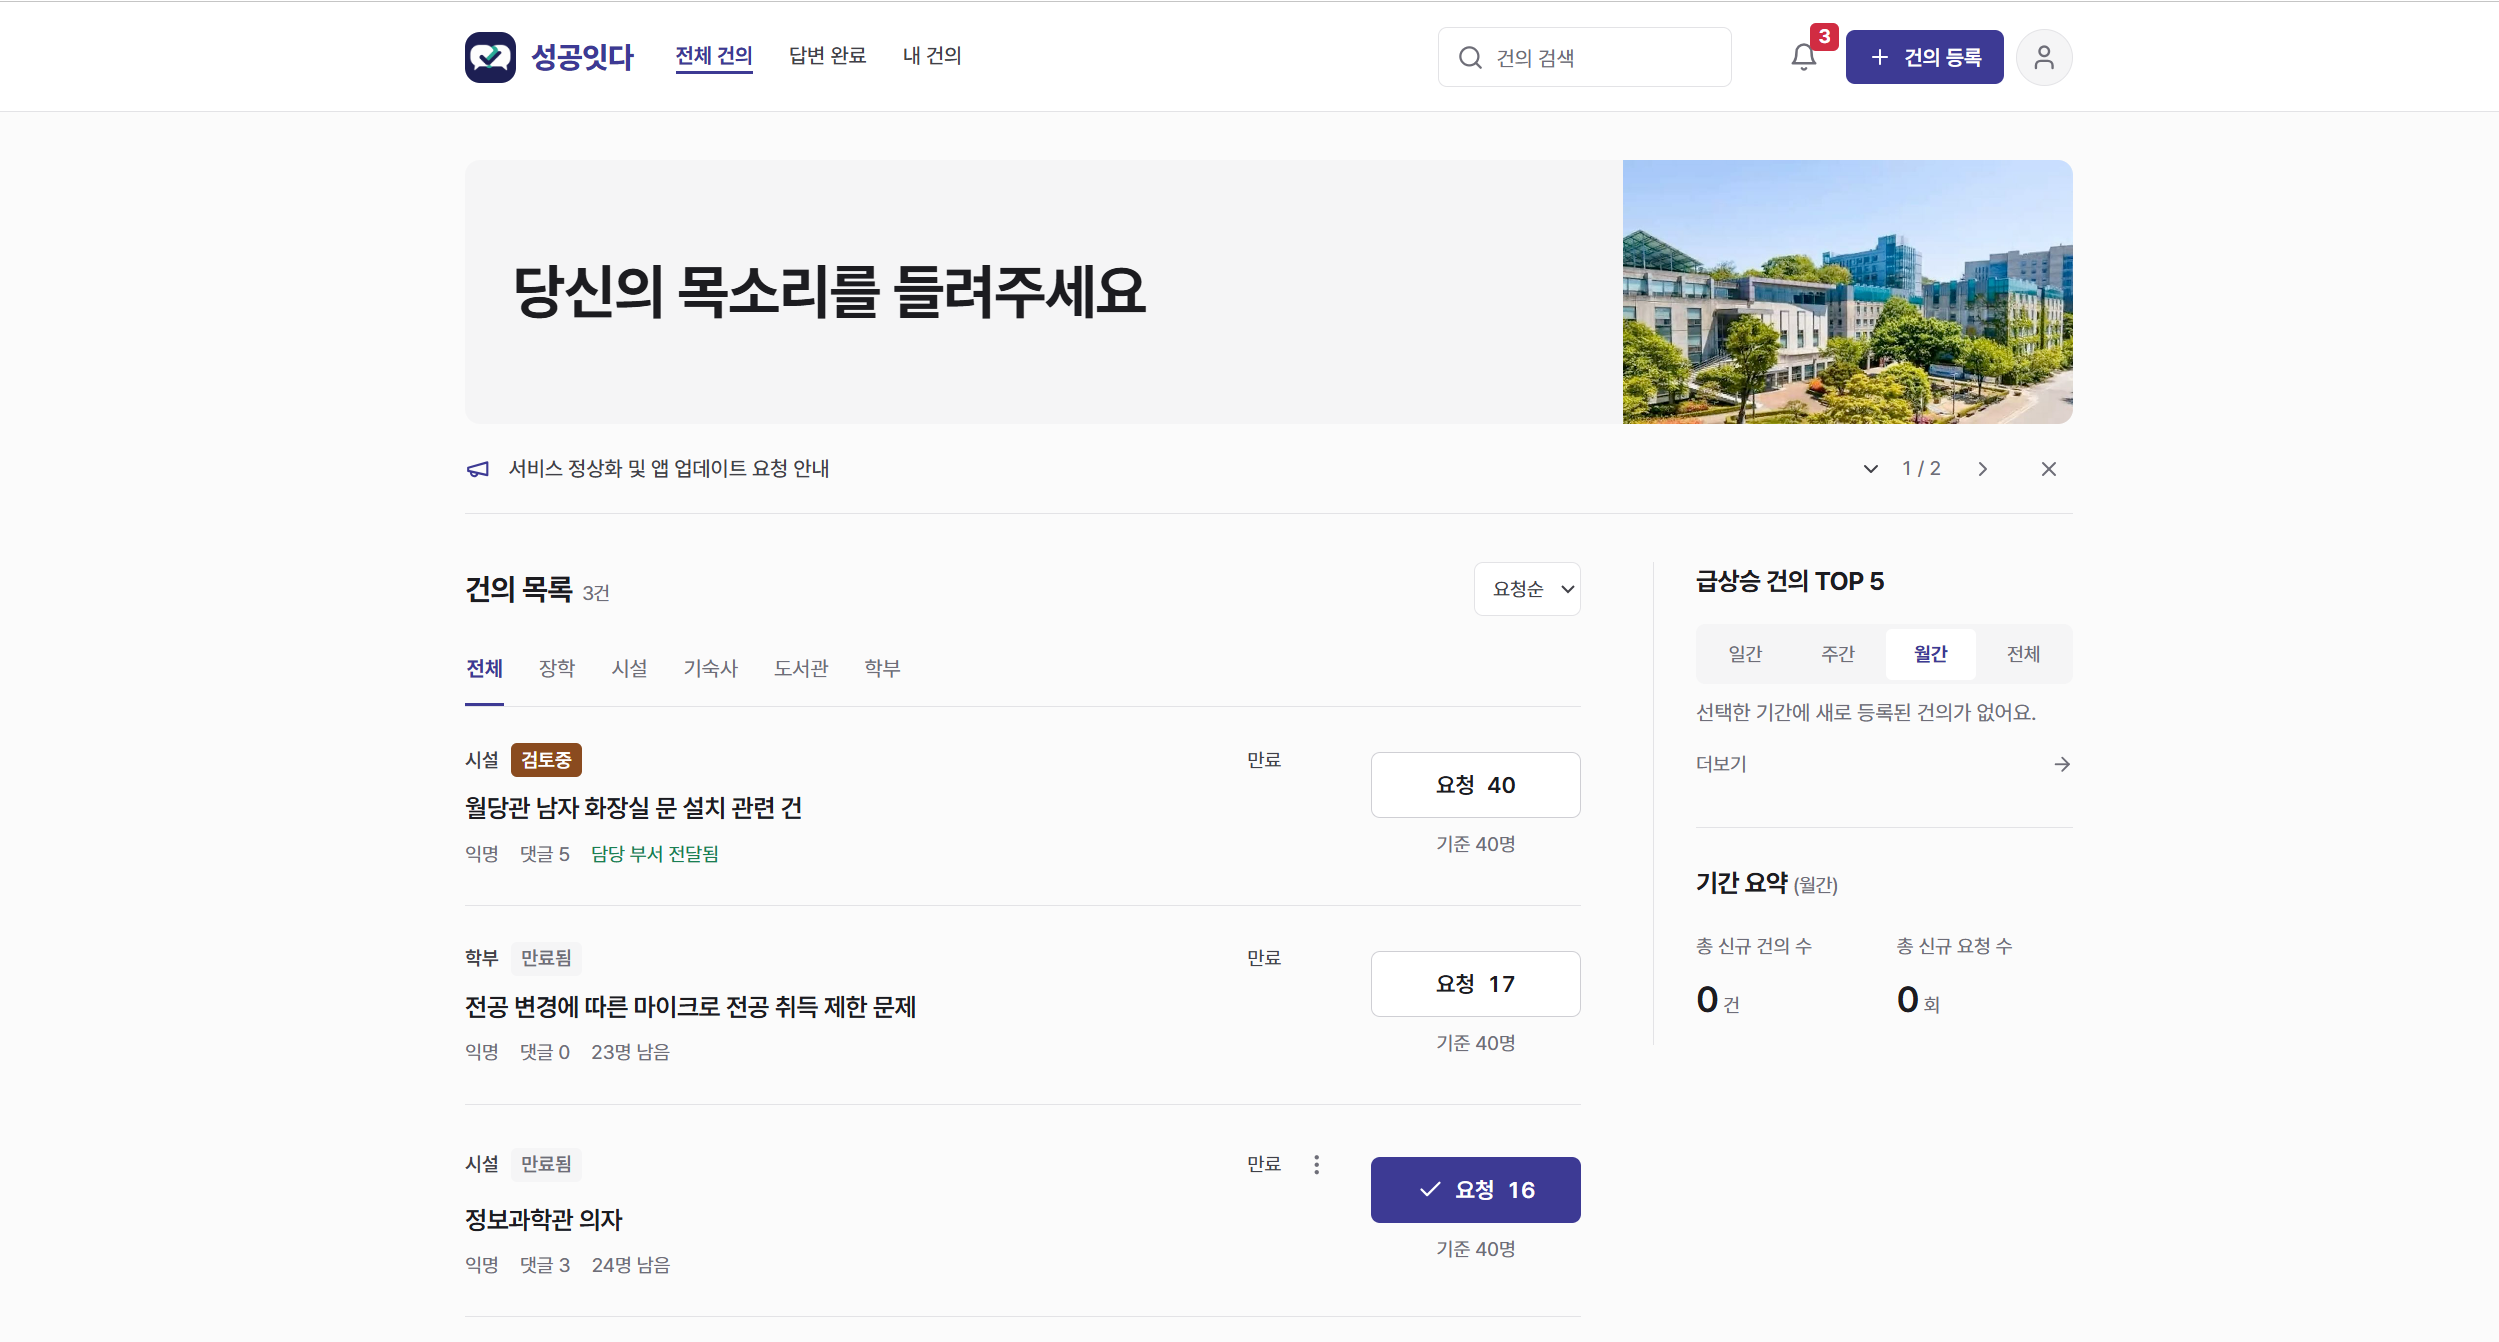Focus the 건의 검색 input field
Screen dimensions: 2499x1342
click(x=1585, y=57)
